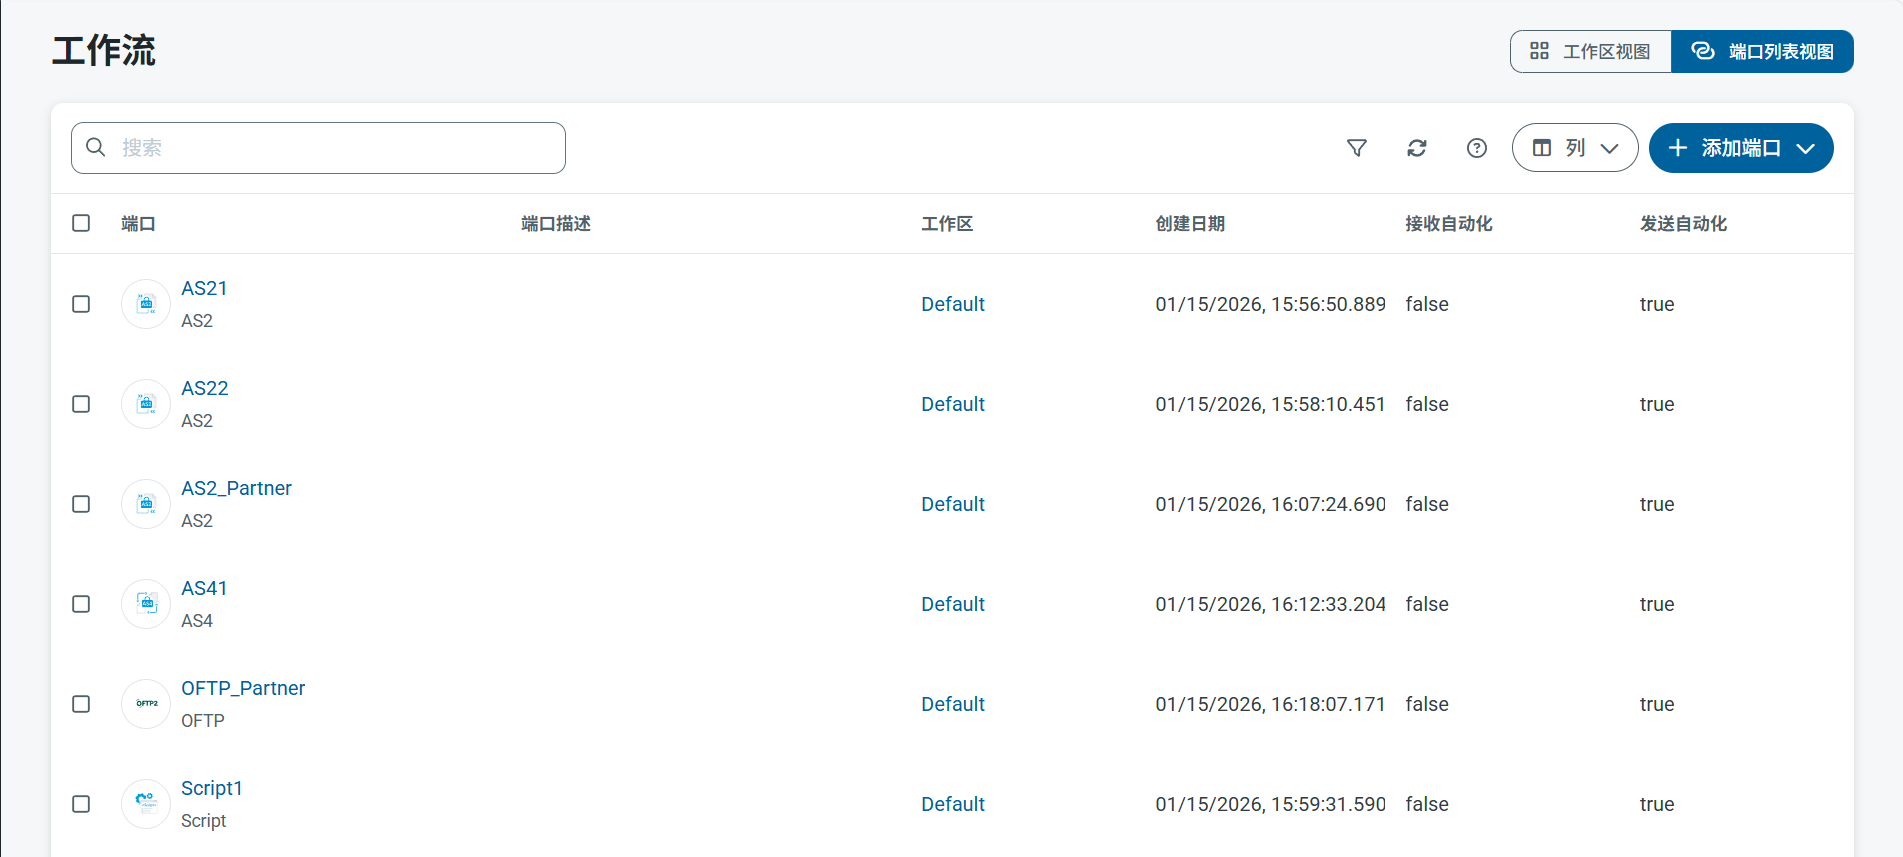Click the OFTP_Partner connector icon
Viewport: 1903px width, 857px height.
click(146, 704)
